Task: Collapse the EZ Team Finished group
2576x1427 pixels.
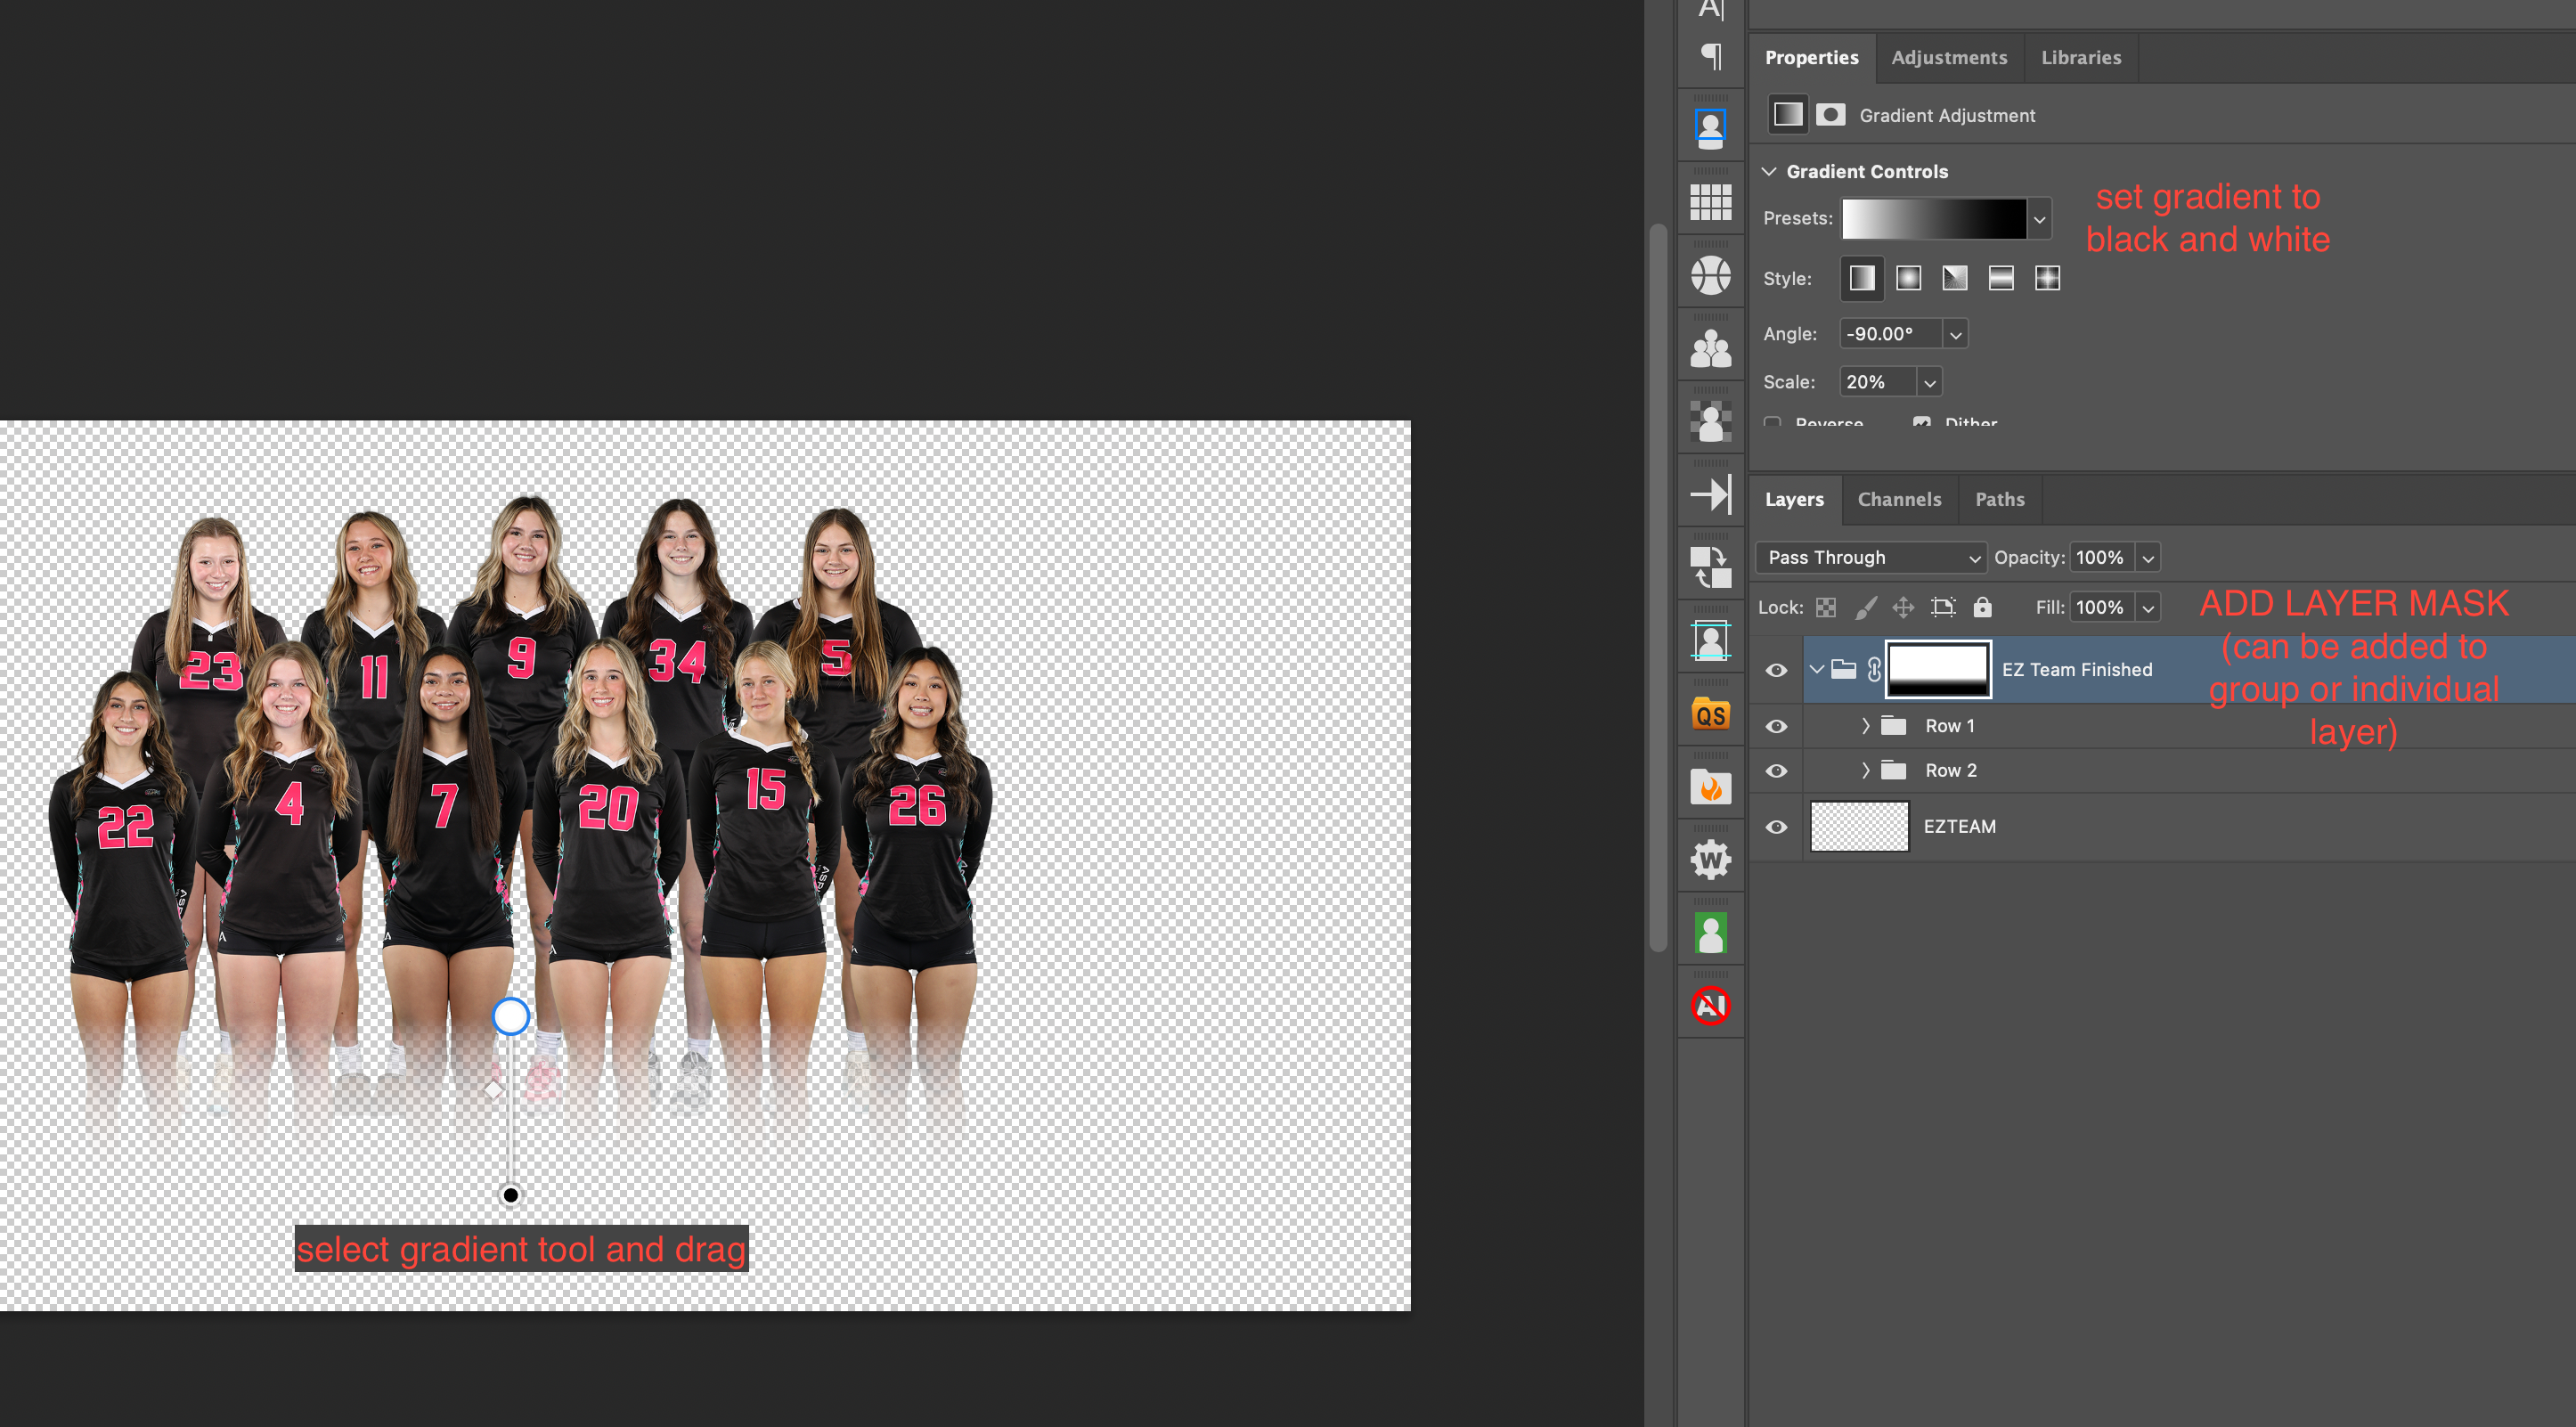Action: 1817,669
